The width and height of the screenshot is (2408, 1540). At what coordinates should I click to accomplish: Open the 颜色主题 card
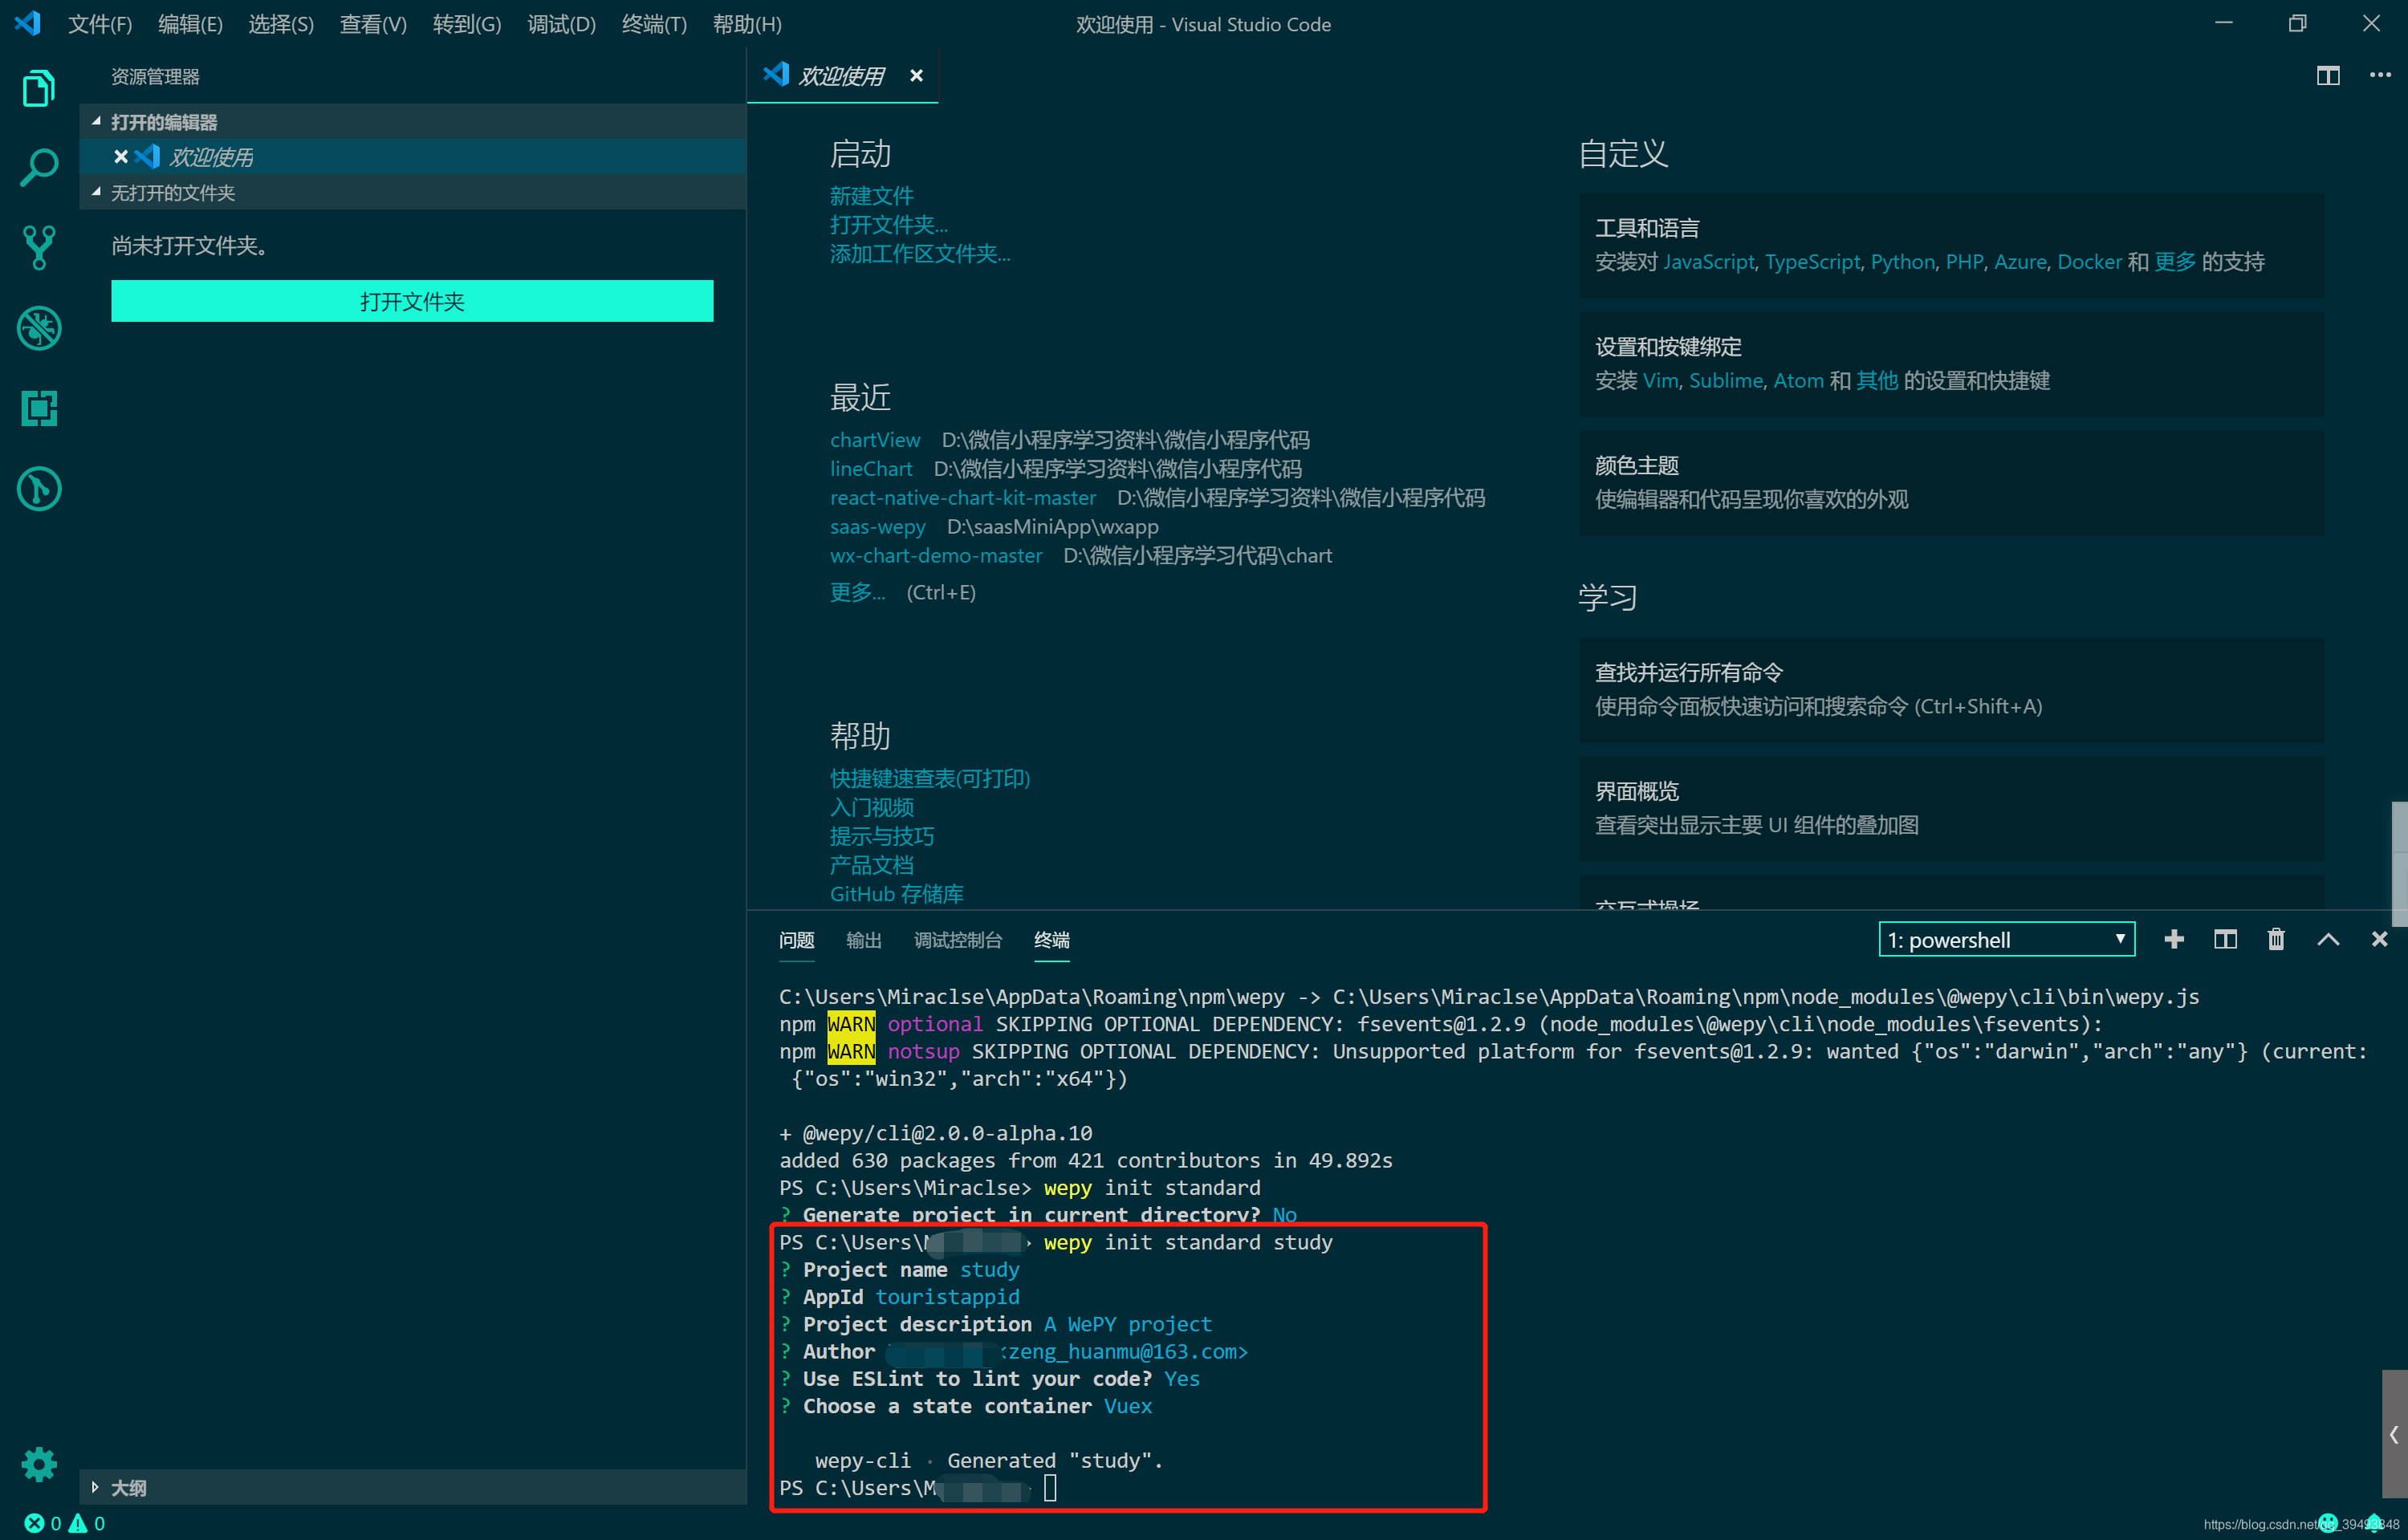click(1951, 482)
